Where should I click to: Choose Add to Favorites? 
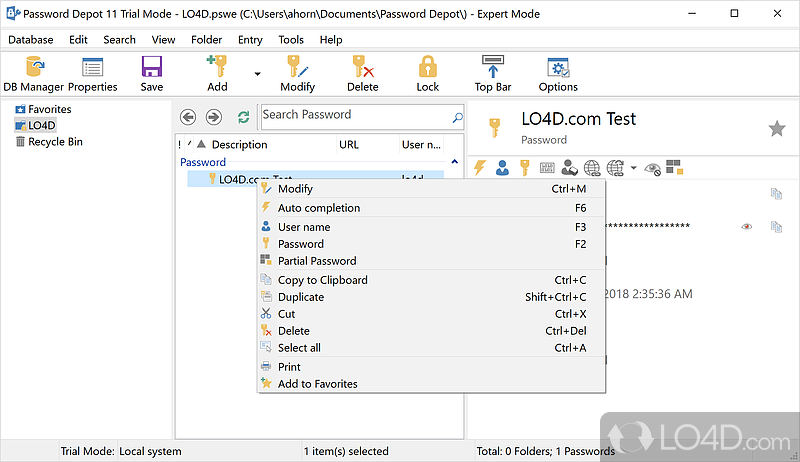click(x=431, y=384)
